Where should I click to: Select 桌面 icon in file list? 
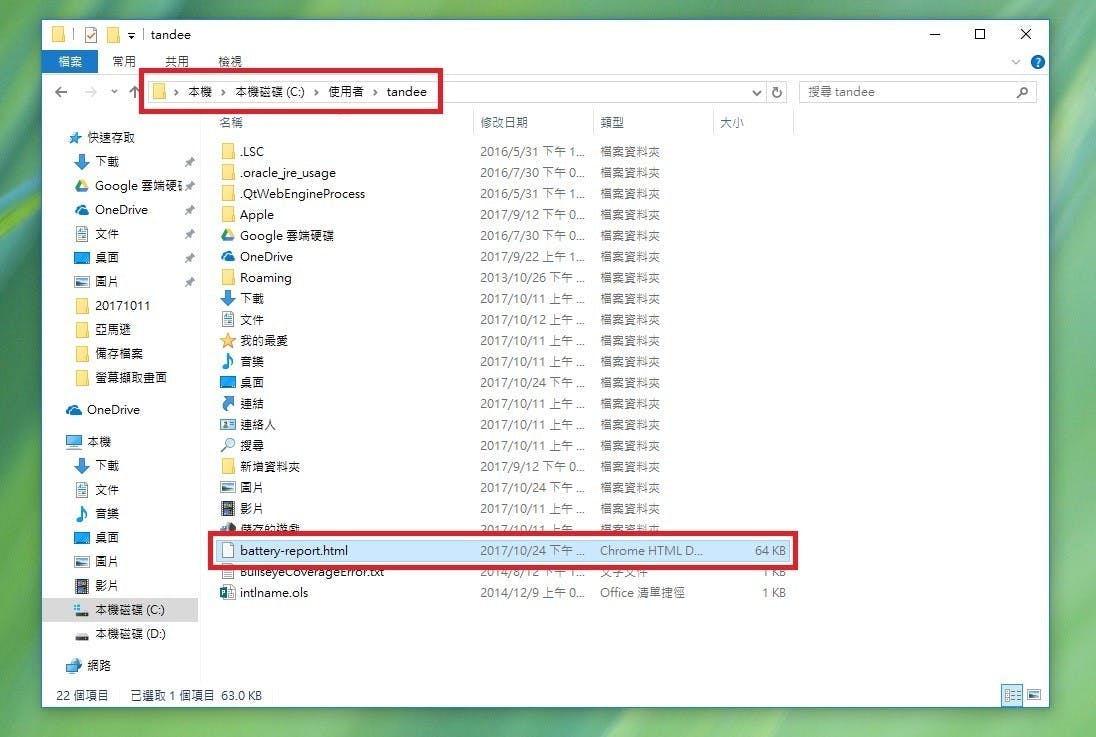point(228,382)
